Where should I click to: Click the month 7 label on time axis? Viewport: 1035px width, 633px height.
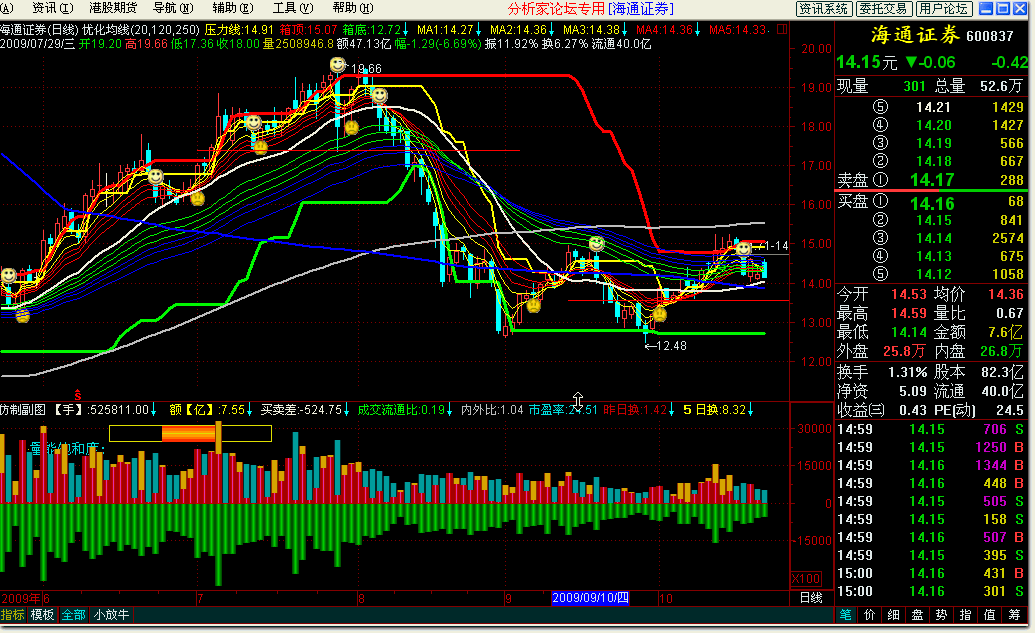(200, 599)
